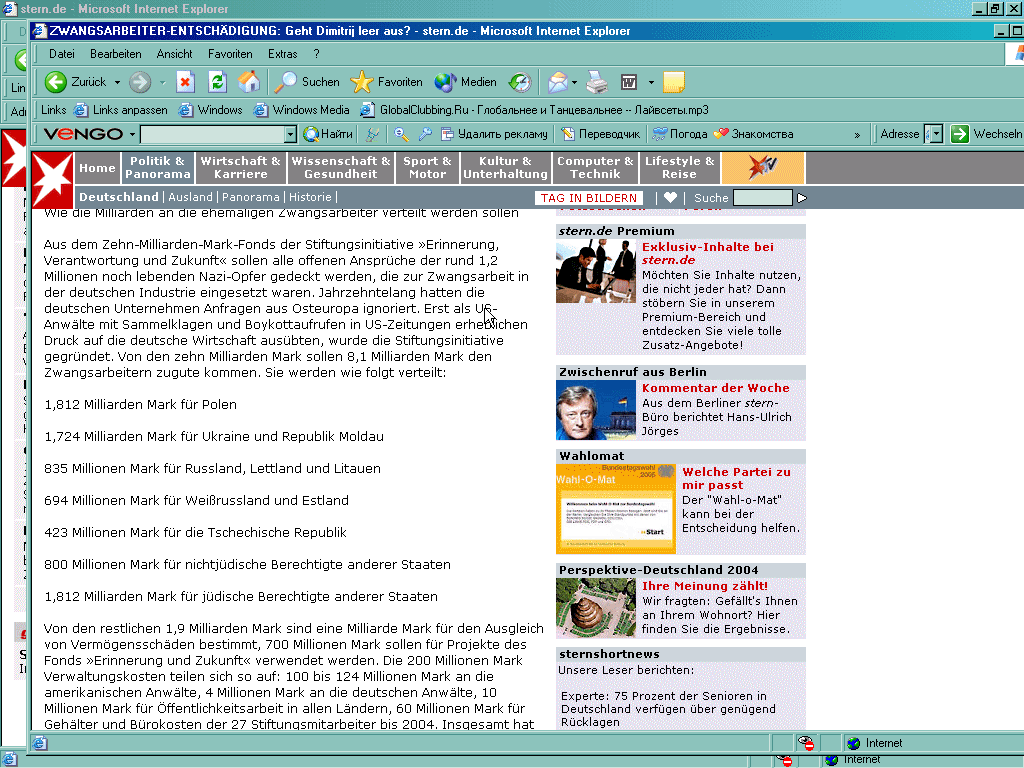Go back with the green Zurück arrow
Image resolution: width=1024 pixels, height=768 pixels.
(75, 82)
